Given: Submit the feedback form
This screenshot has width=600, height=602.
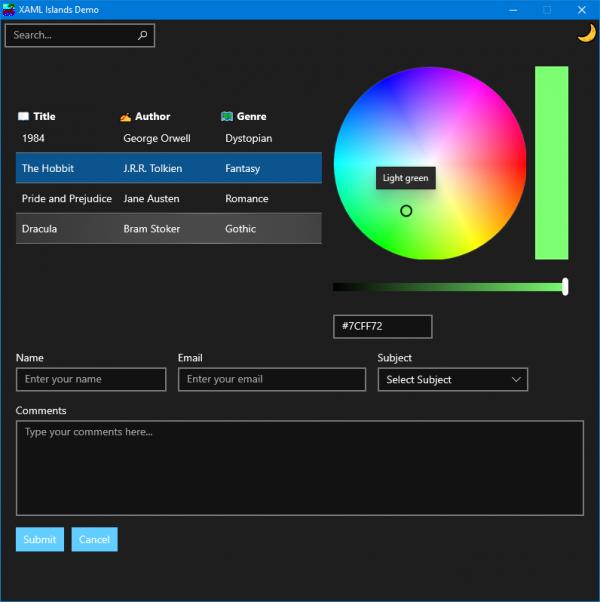Looking at the screenshot, I should click(40, 539).
